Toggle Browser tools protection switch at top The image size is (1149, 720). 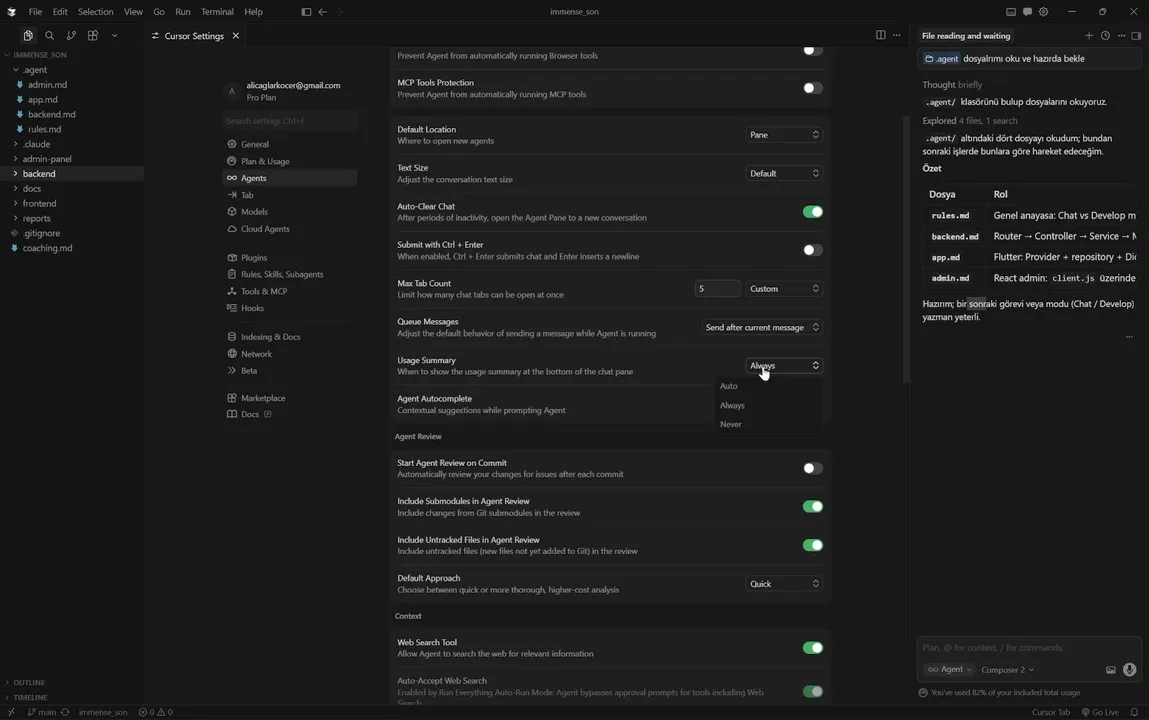[812, 50]
